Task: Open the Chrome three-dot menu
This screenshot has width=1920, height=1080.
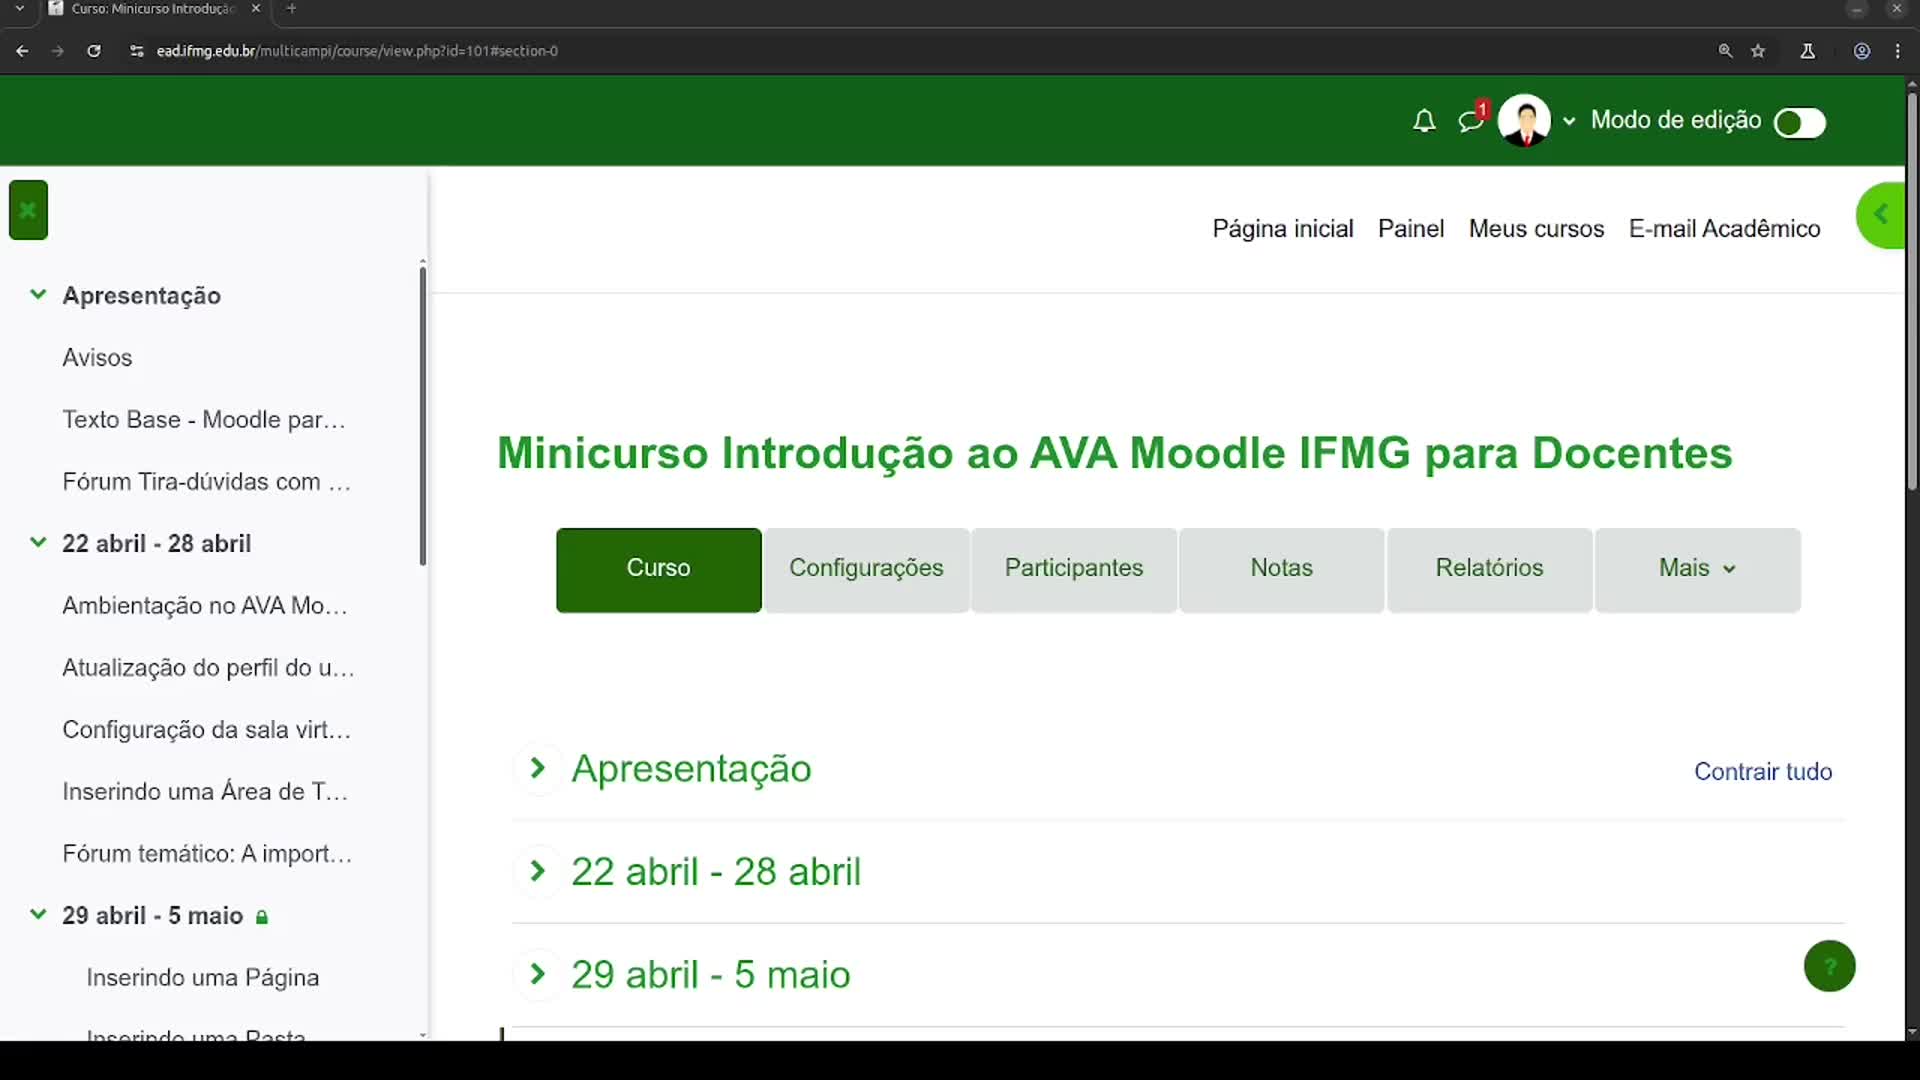Action: point(1898,51)
